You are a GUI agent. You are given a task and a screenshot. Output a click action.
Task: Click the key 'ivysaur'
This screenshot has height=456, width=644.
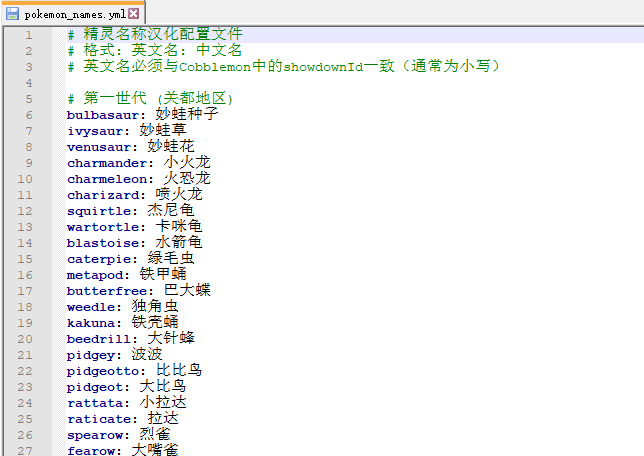[x=94, y=131]
